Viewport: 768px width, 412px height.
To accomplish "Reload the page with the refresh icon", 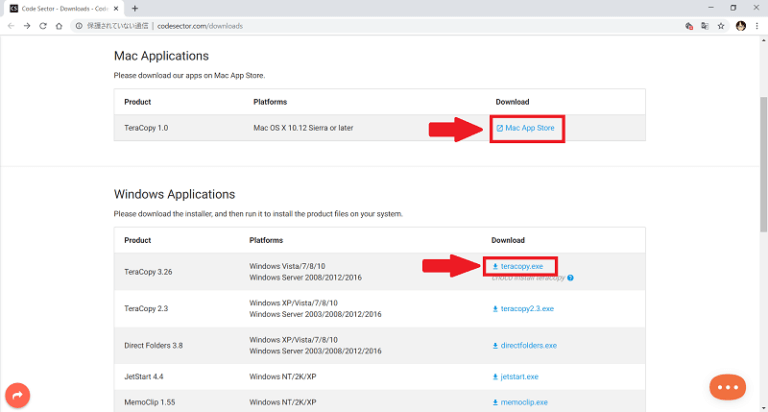I will click(x=43, y=25).
